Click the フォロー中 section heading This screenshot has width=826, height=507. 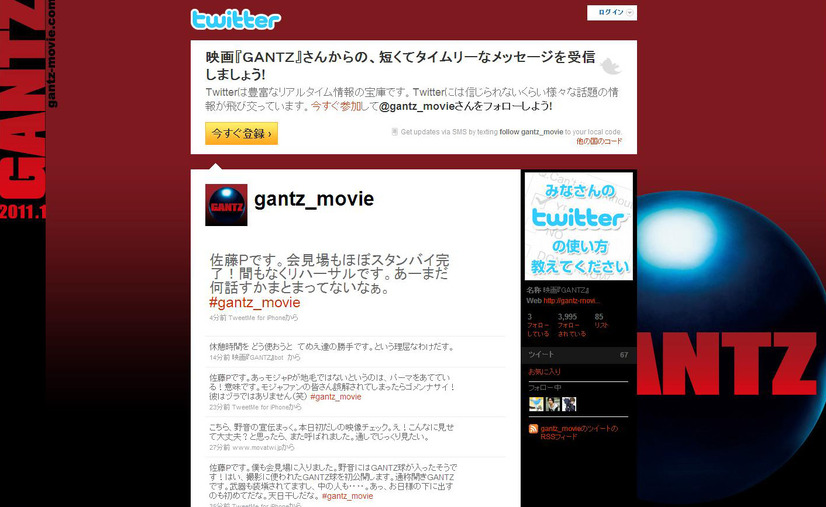(544, 387)
